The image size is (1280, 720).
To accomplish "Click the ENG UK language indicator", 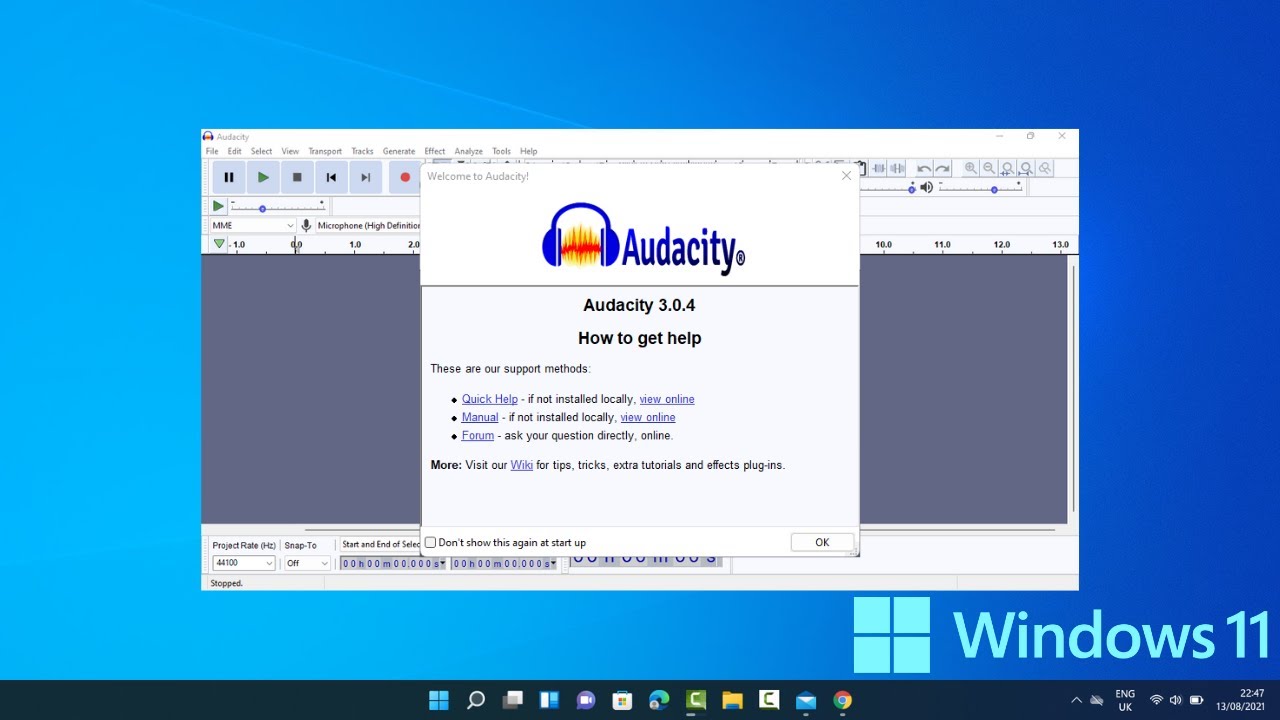I will 1125,700.
